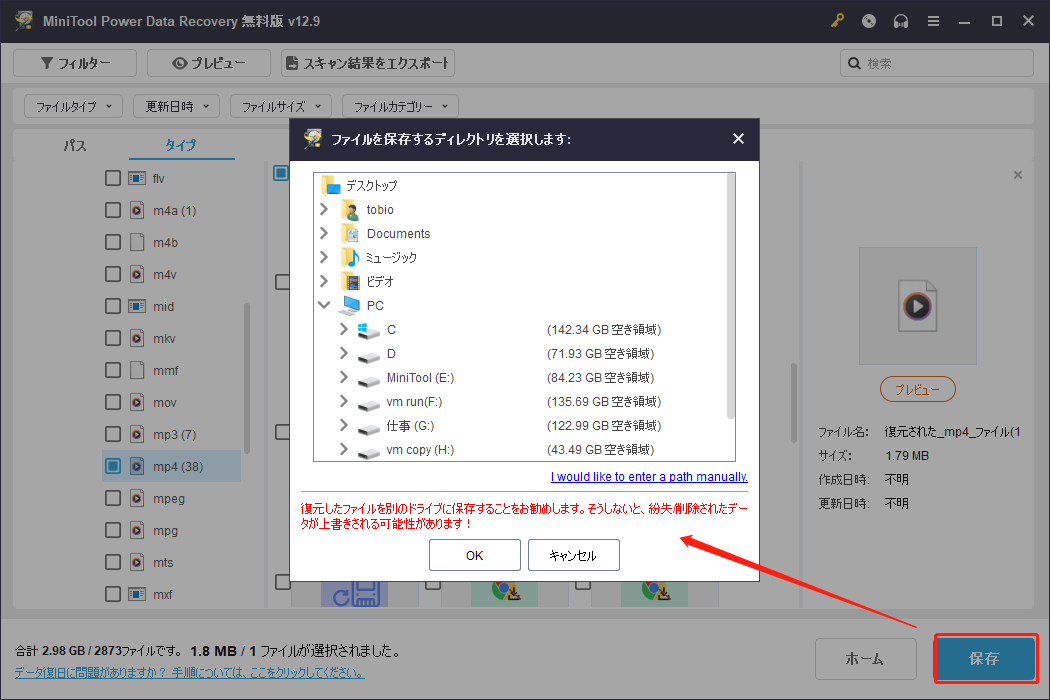Focus the 検索 search field
The width and height of the screenshot is (1050, 700).
tap(936, 63)
